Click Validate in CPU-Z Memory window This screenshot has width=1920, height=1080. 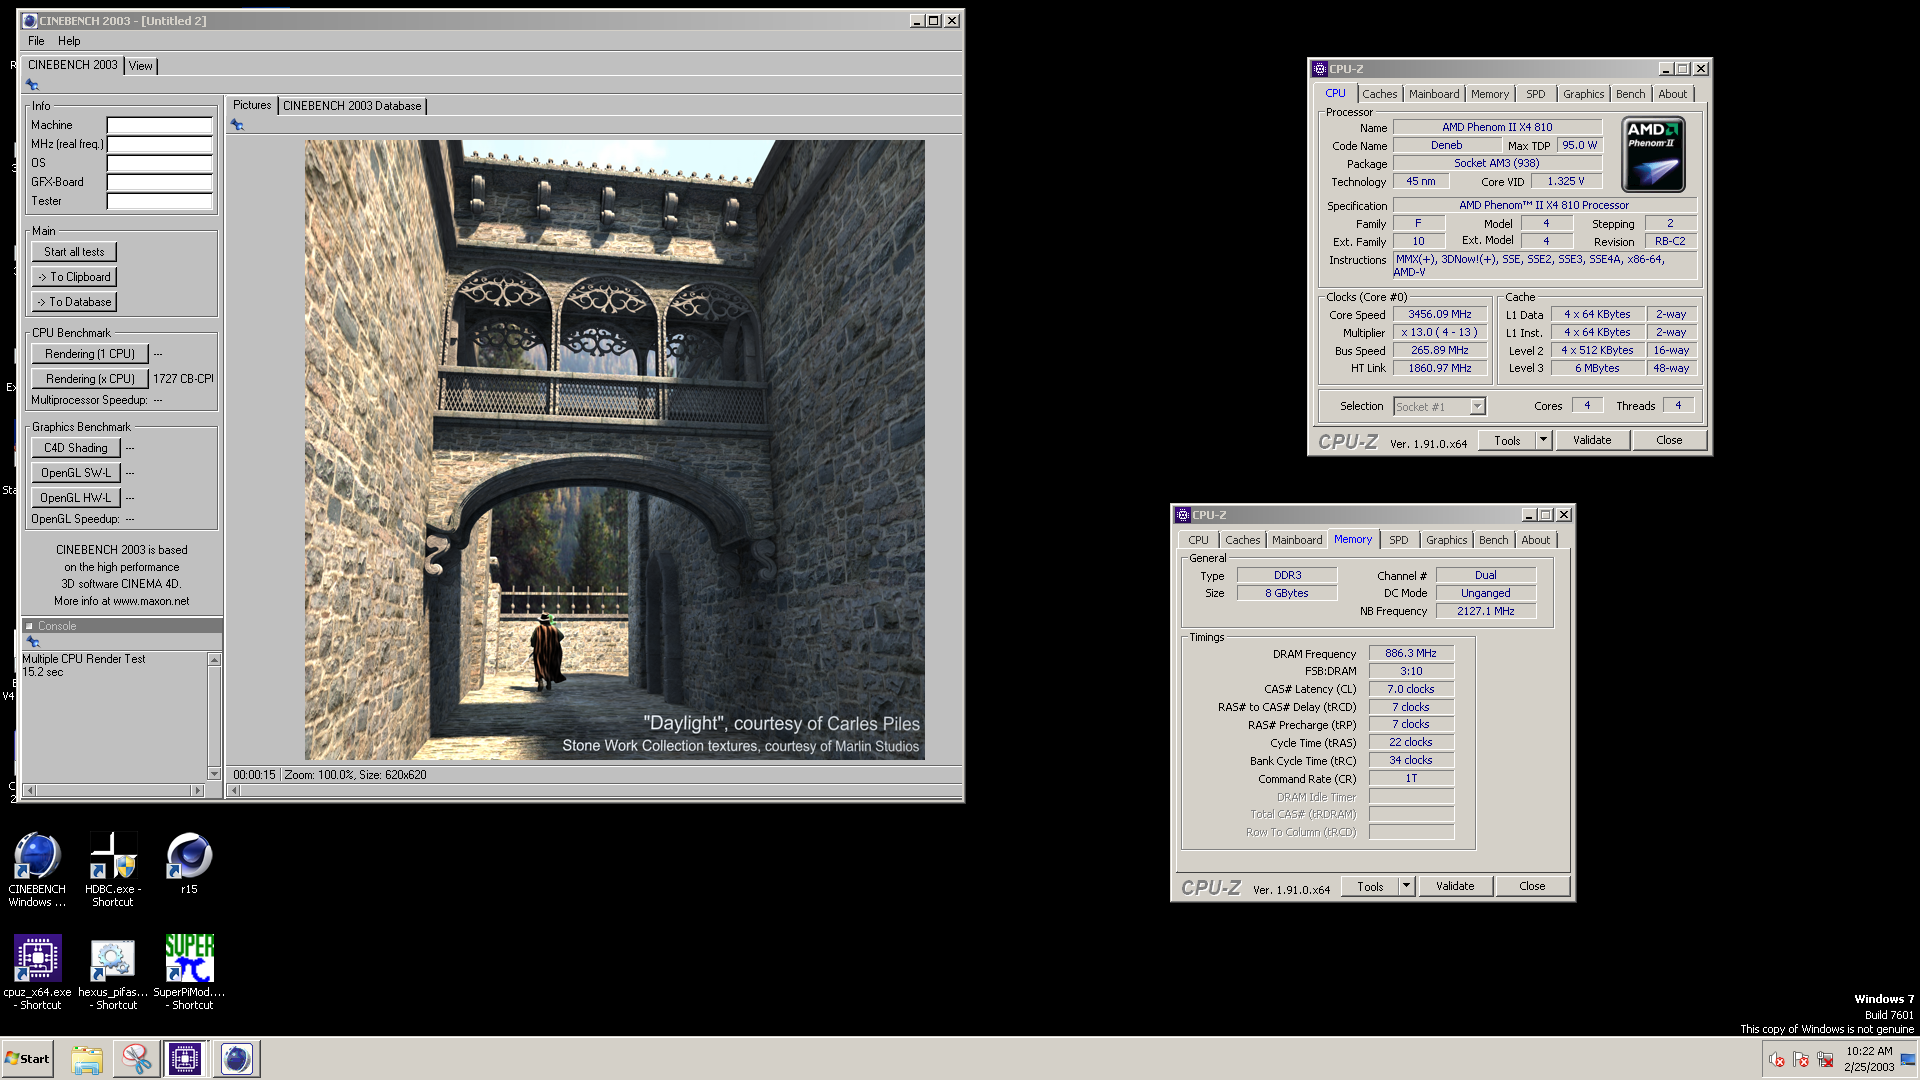coord(1455,886)
